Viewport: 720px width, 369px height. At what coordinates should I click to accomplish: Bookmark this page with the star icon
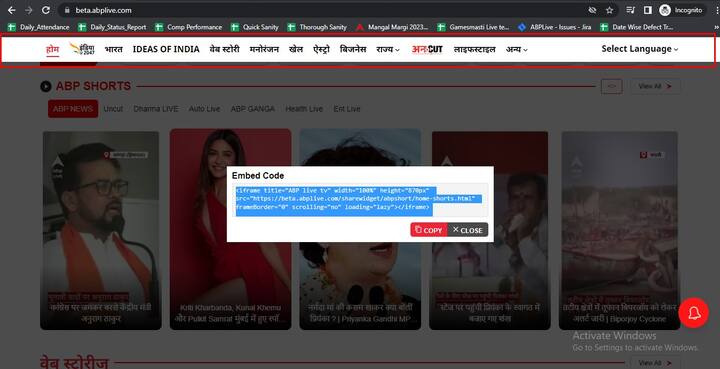[609, 10]
